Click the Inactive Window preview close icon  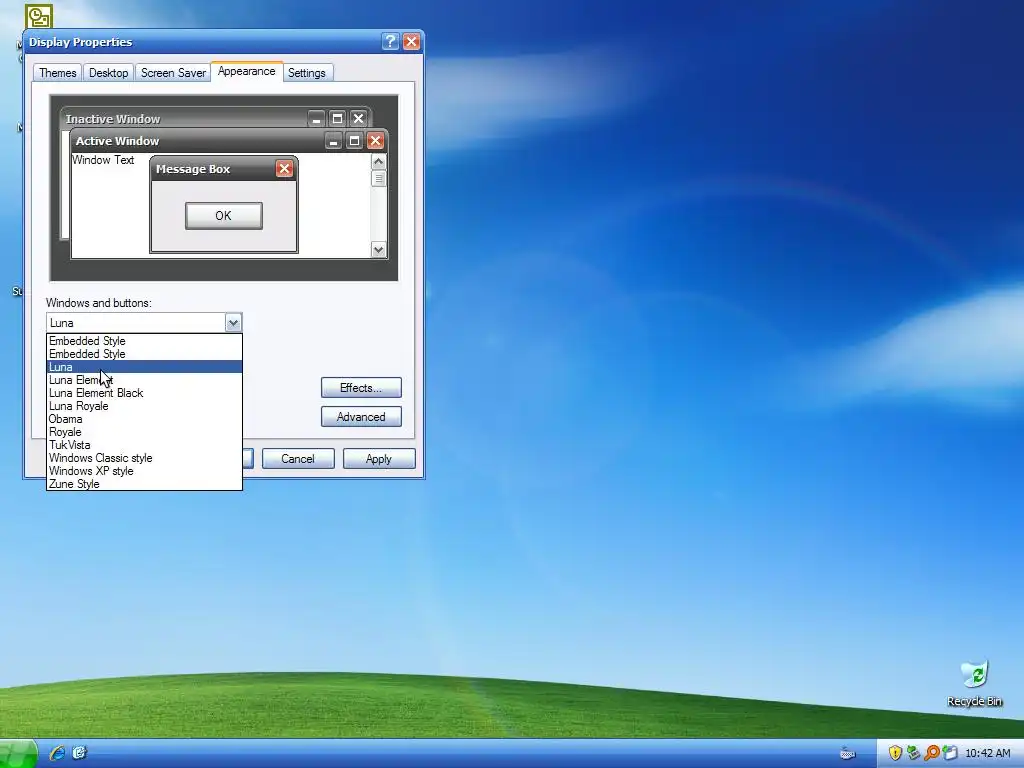pos(359,119)
